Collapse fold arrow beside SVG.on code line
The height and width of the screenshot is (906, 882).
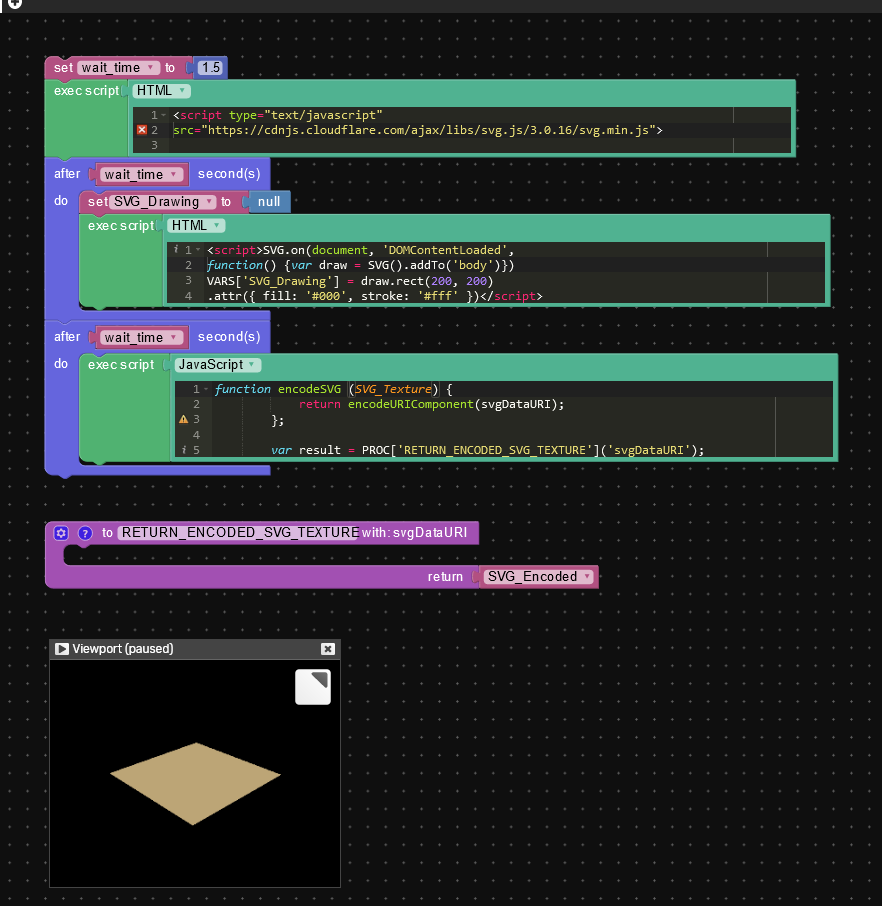(x=198, y=250)
